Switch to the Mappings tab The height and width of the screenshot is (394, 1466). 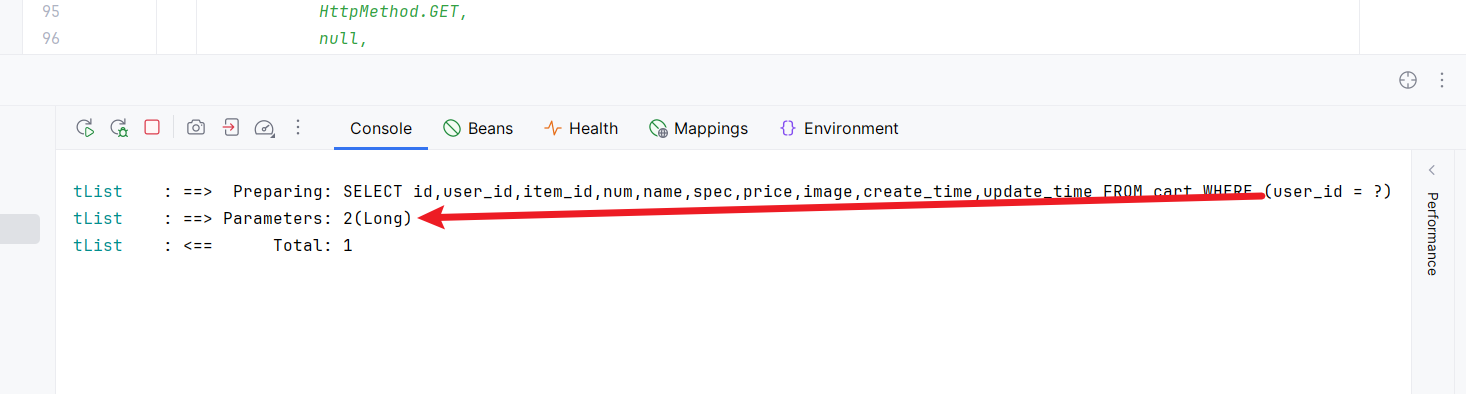pyautogui.click(x=698, y=128)
